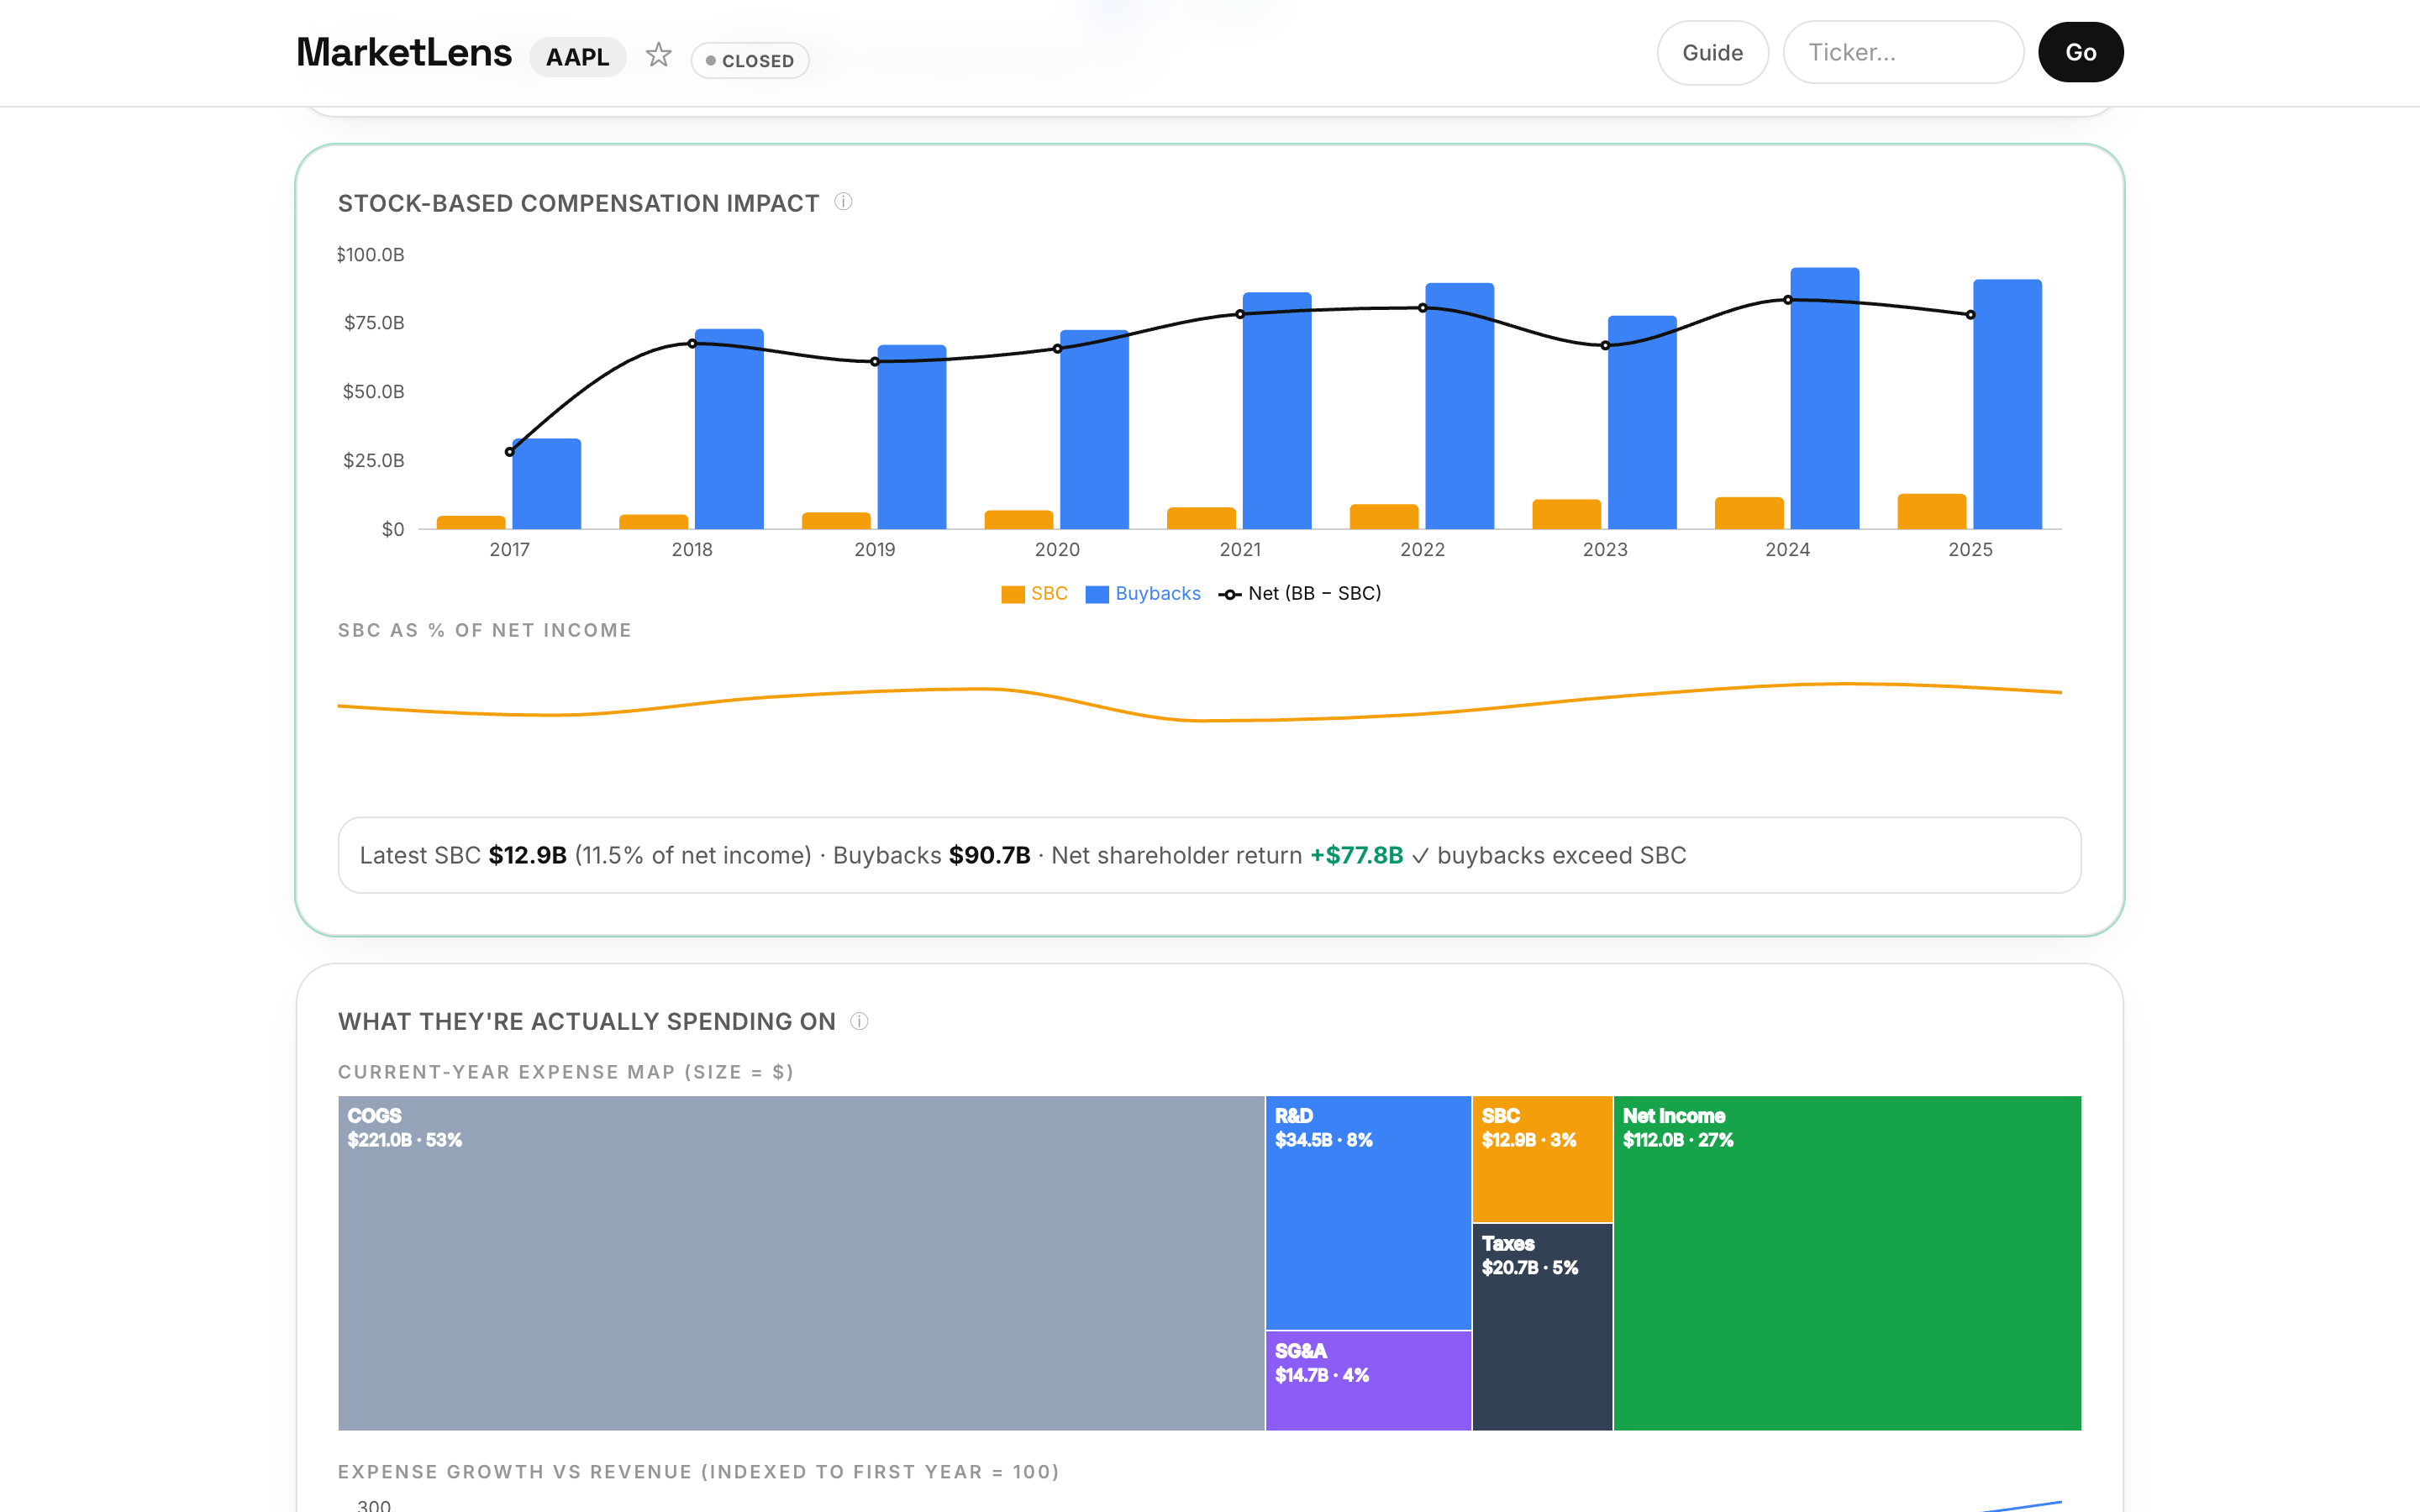Click the 2023 Buybacks bar
2420x1512 pixels.
pyautogui.click(x=1641, y=422)
